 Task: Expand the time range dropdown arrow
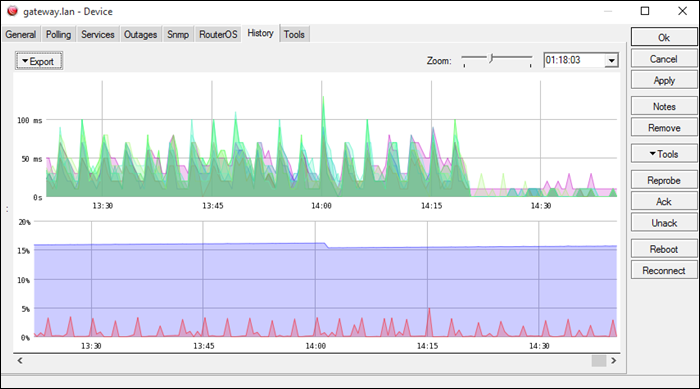pyautogui.click(x=612, y=60)
